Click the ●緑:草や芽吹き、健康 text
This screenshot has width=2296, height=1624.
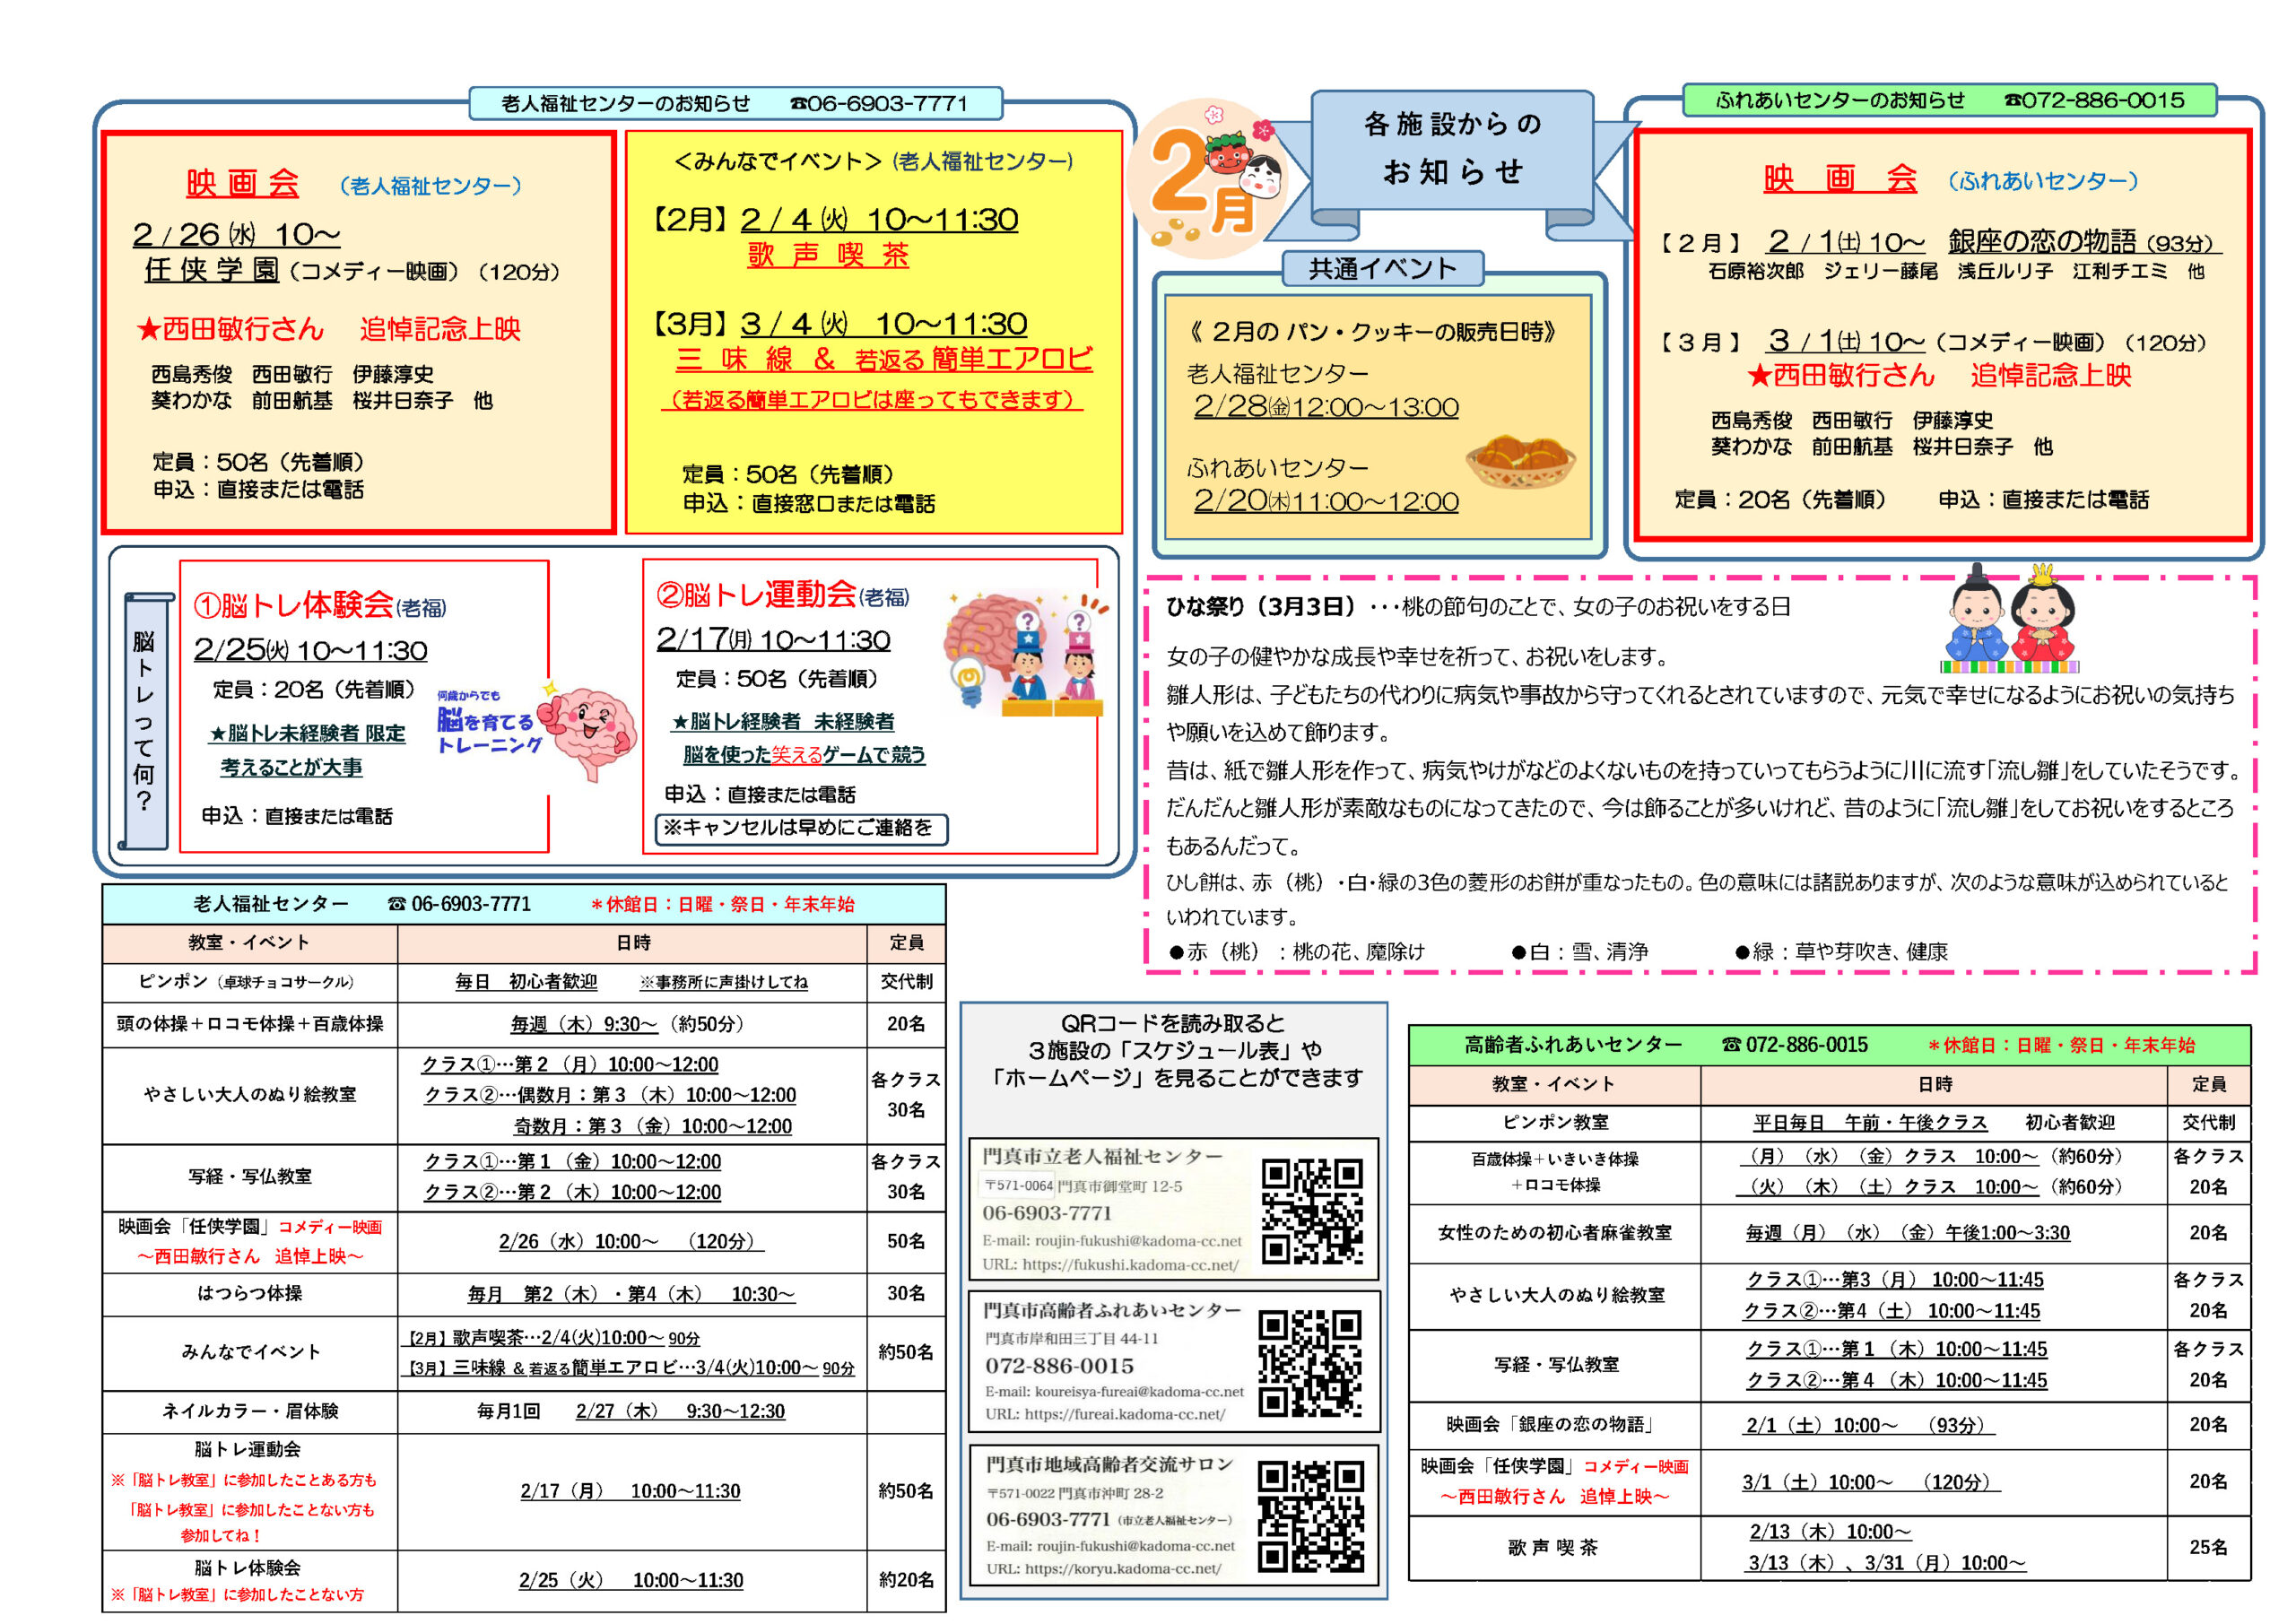click(1842, 951)
